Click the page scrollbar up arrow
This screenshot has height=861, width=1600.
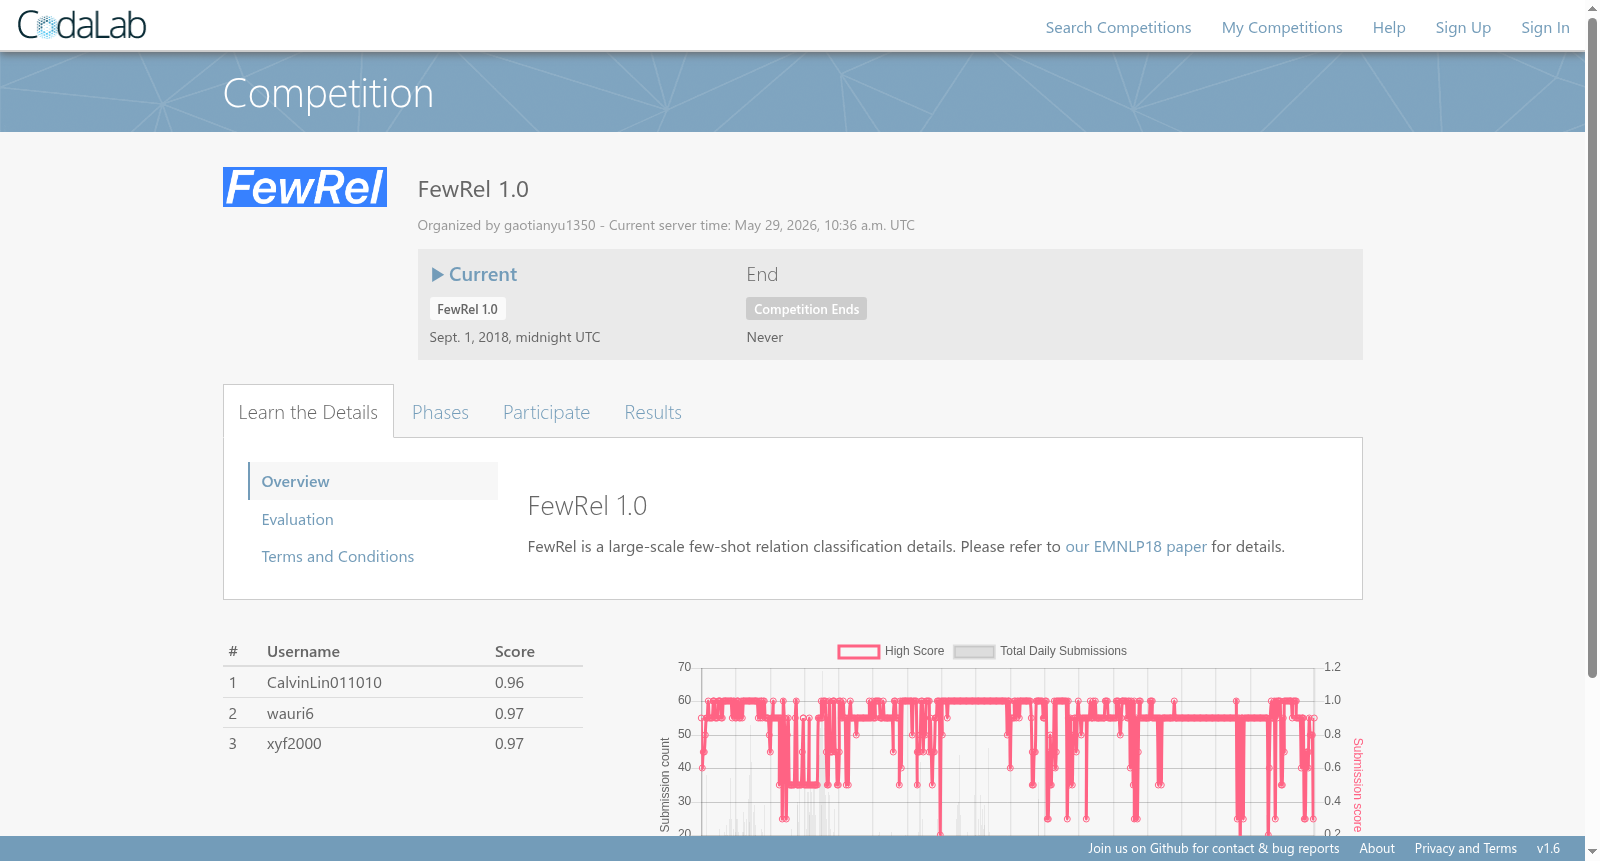point(1592,8)
